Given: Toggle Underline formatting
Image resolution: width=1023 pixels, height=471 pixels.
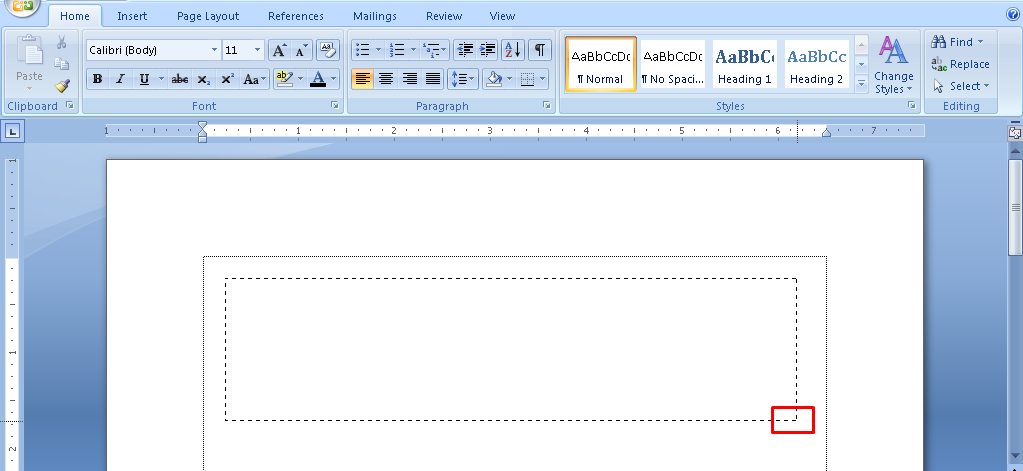Looking at the screenshot, I should [144, 80].
